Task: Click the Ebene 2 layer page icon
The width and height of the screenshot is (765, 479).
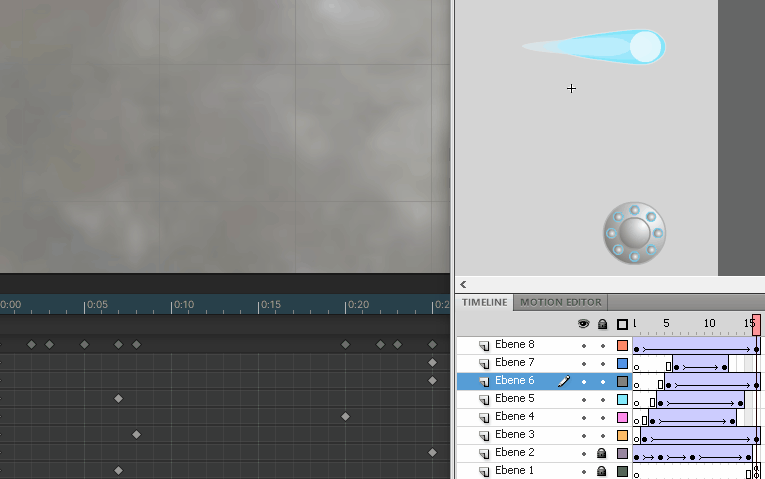Action: coord(484,454)
